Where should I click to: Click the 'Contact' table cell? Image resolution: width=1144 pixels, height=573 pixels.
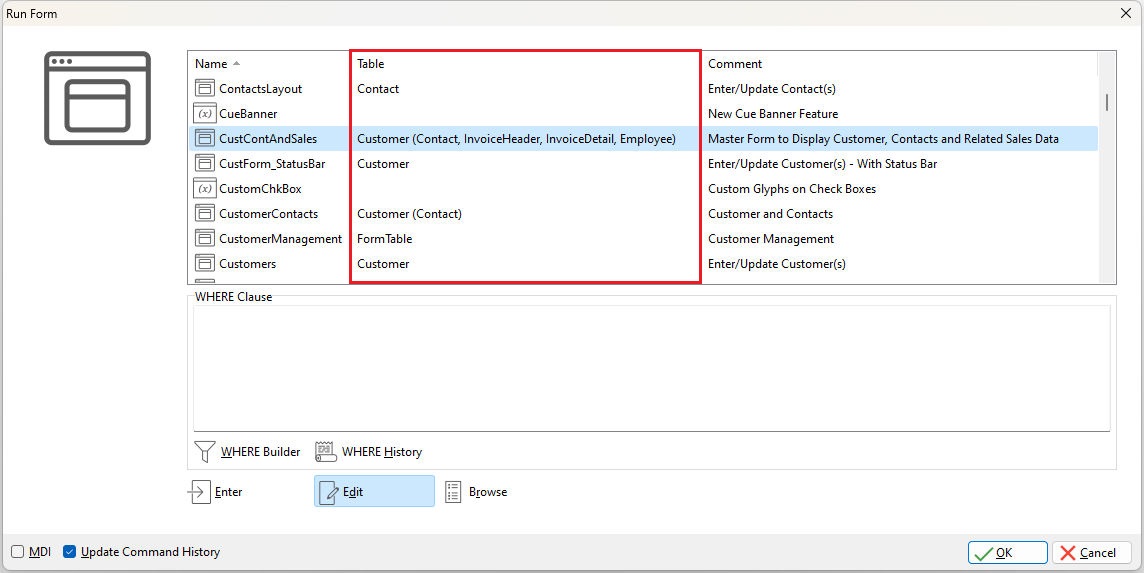(378, 88)
